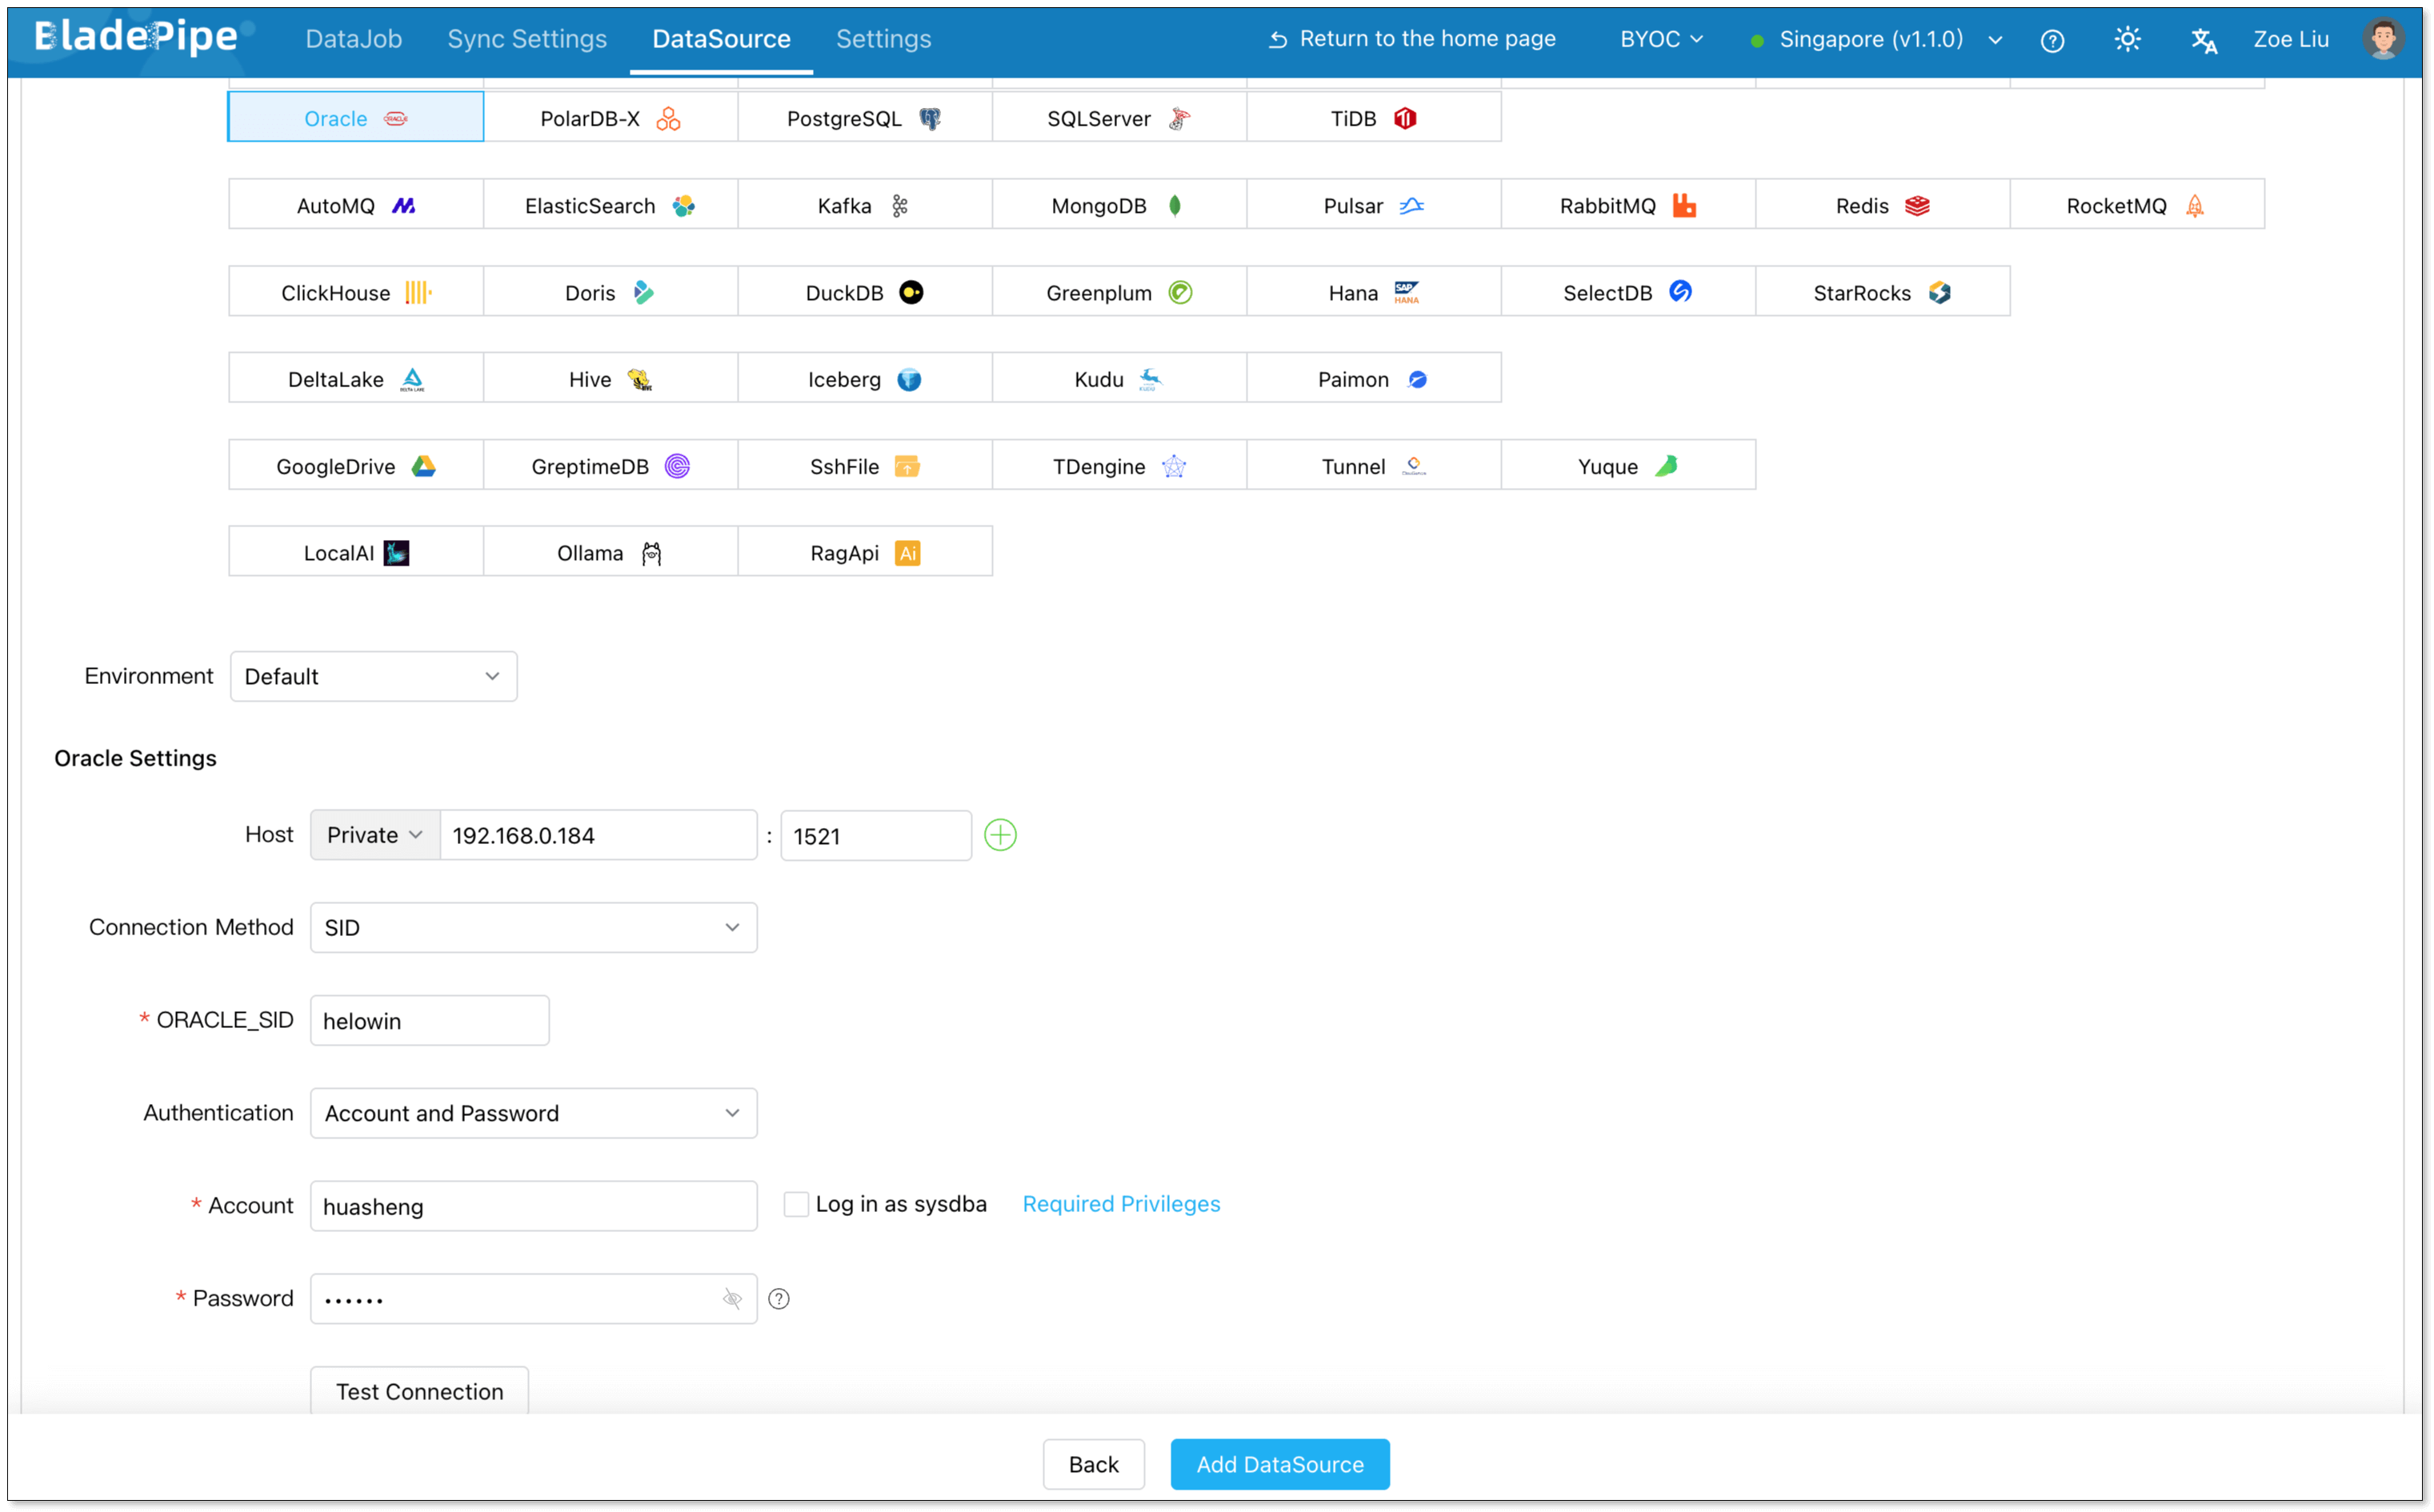Viewport: 2434px width, 1512px height.
Task: Click the Zoe Liu avatar picture
Action: point(2383,39)
